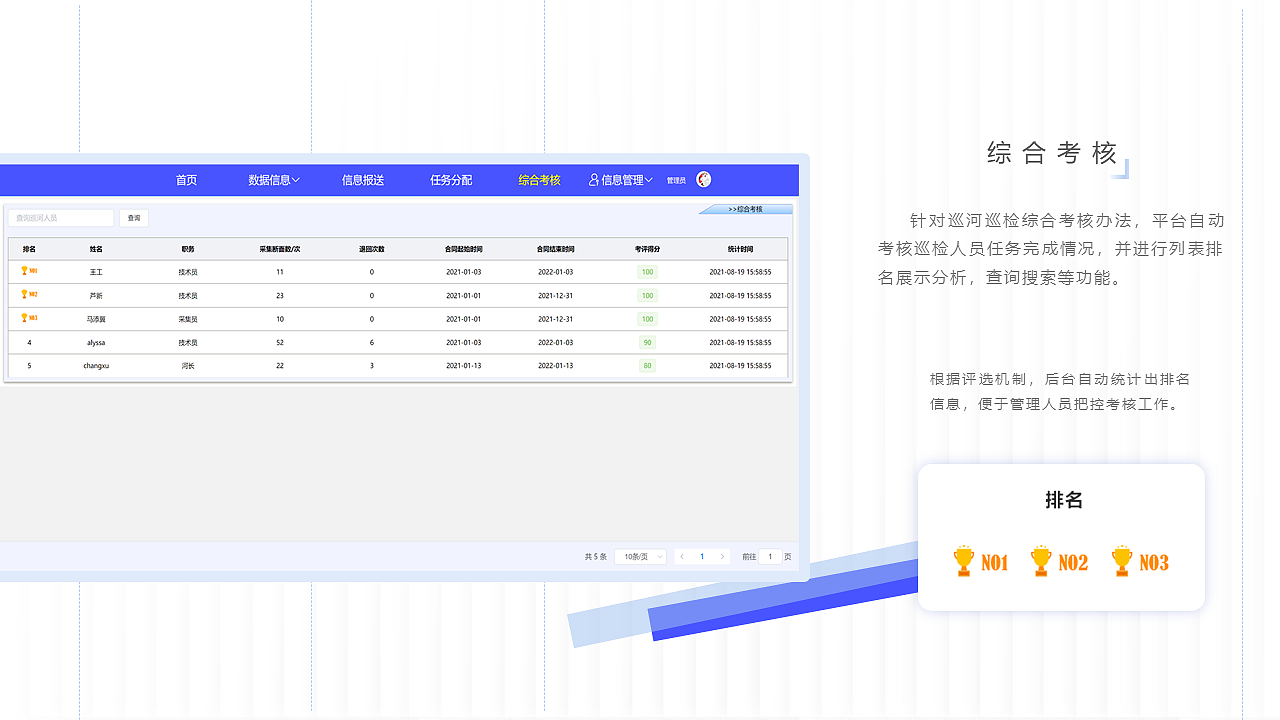Open the 10条/页 page size dropdown
Image resolution: width=1280 pixels, height=720 pixels.
[x=640, y=557]
